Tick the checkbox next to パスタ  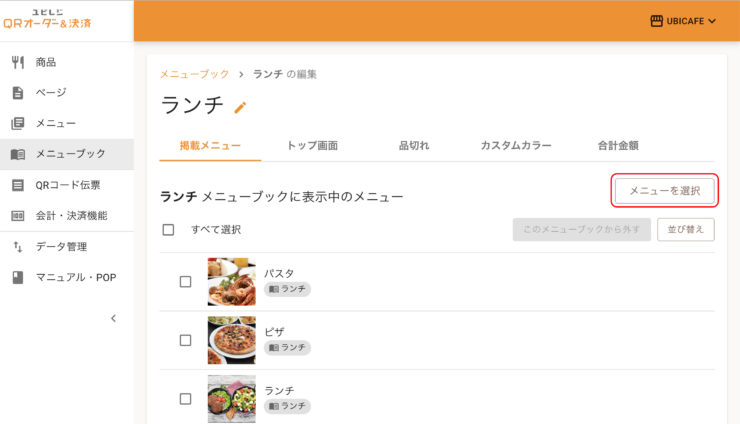point(185,282)
